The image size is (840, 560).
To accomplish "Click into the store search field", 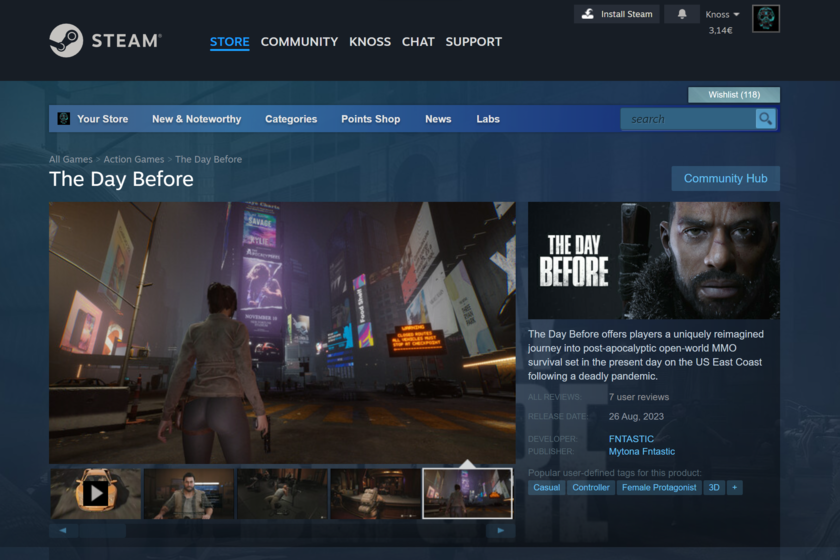I will tap(688, 119).
